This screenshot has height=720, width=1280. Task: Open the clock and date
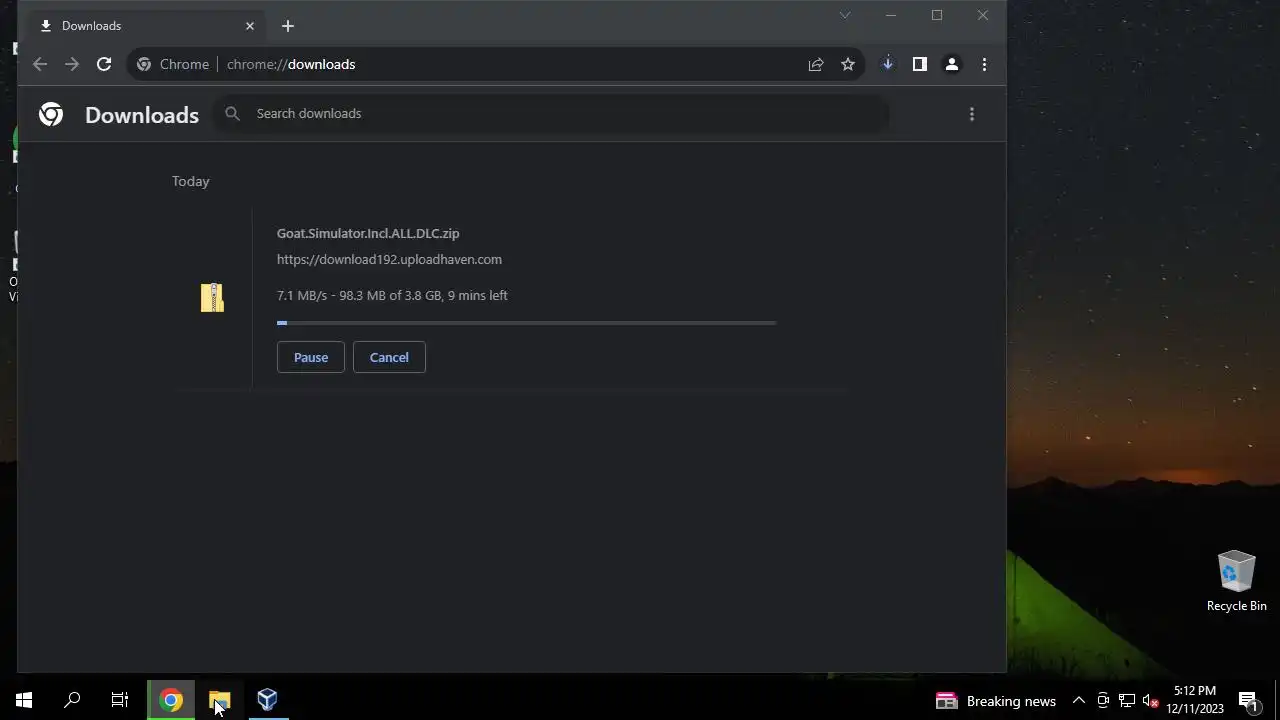(1195, 700)
